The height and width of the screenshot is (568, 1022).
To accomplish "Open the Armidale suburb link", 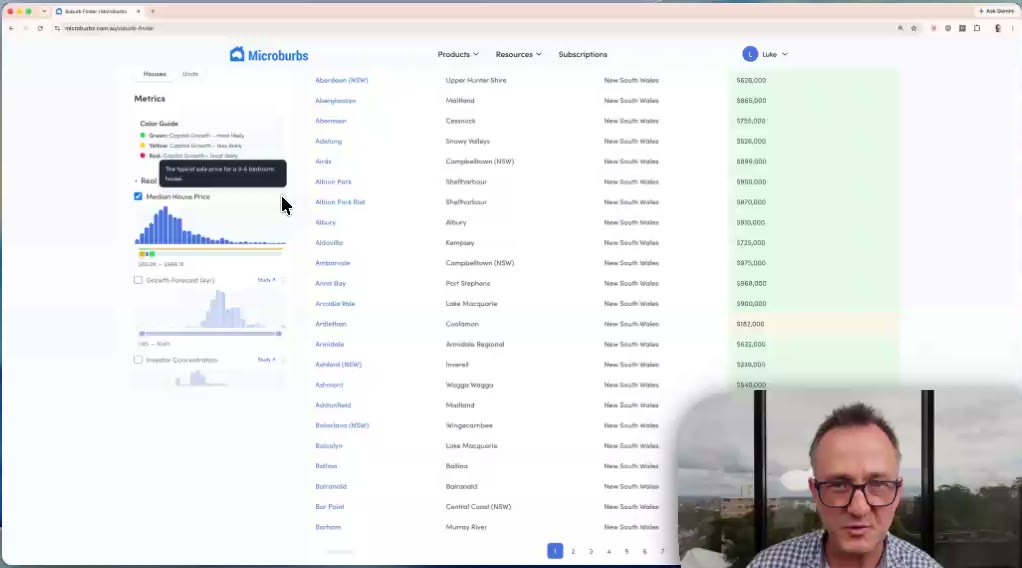I will 329,344.
